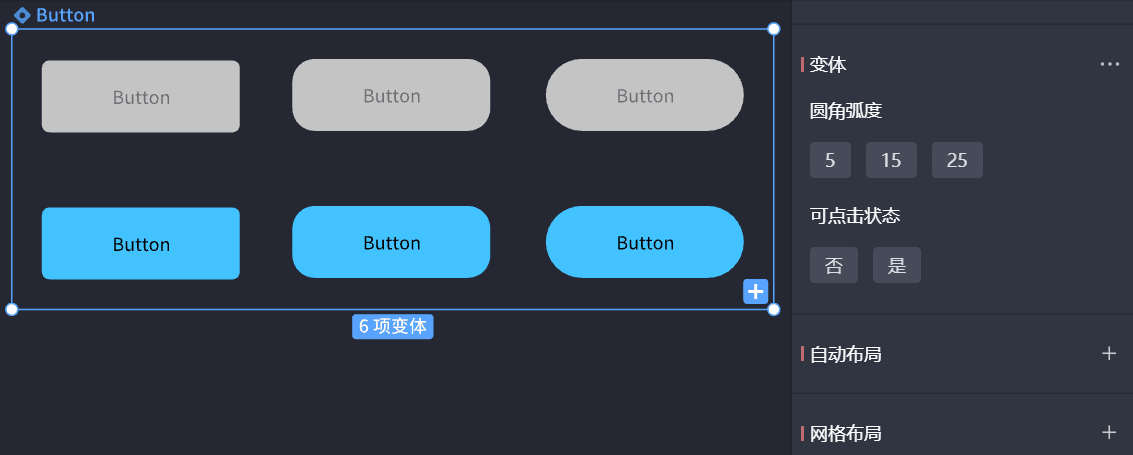Click the 可点击状态 property name

click(x=856, y=215)
